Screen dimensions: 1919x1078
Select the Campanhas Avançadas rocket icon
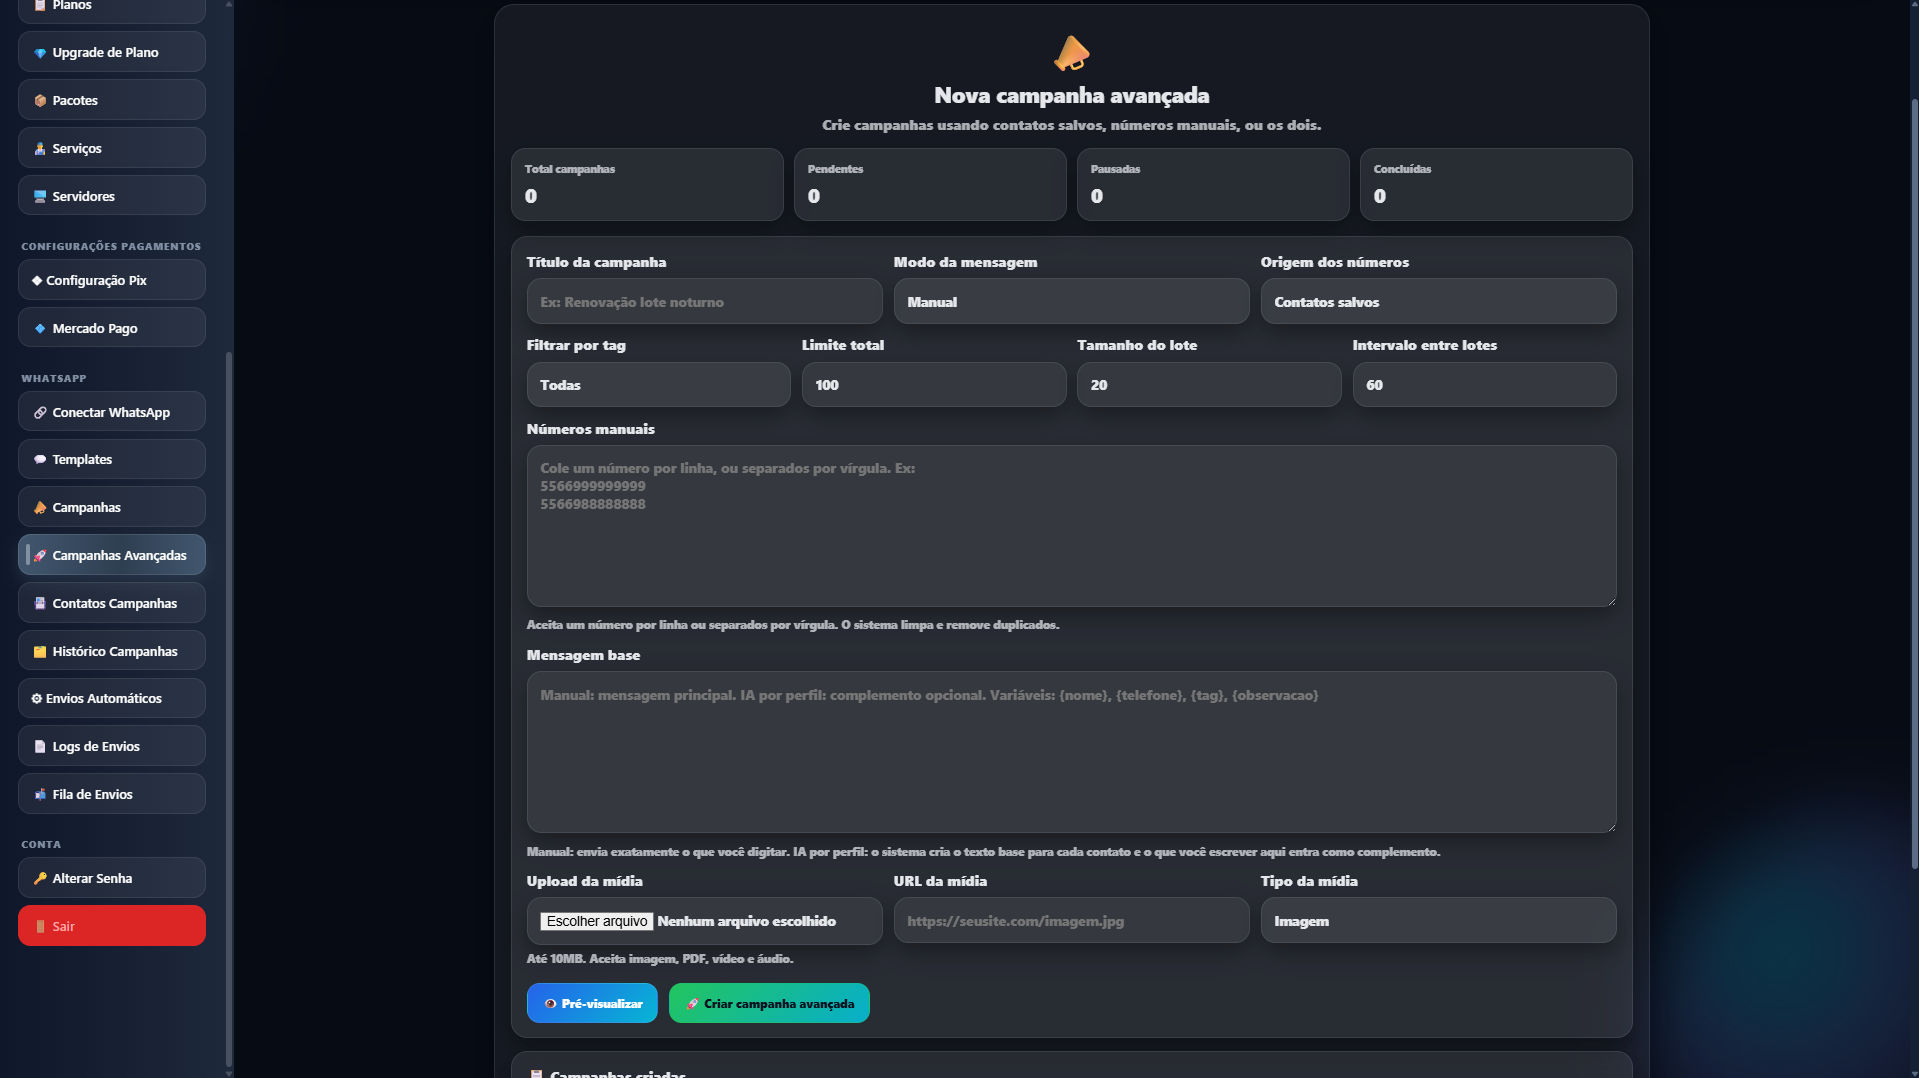point(42,555)
